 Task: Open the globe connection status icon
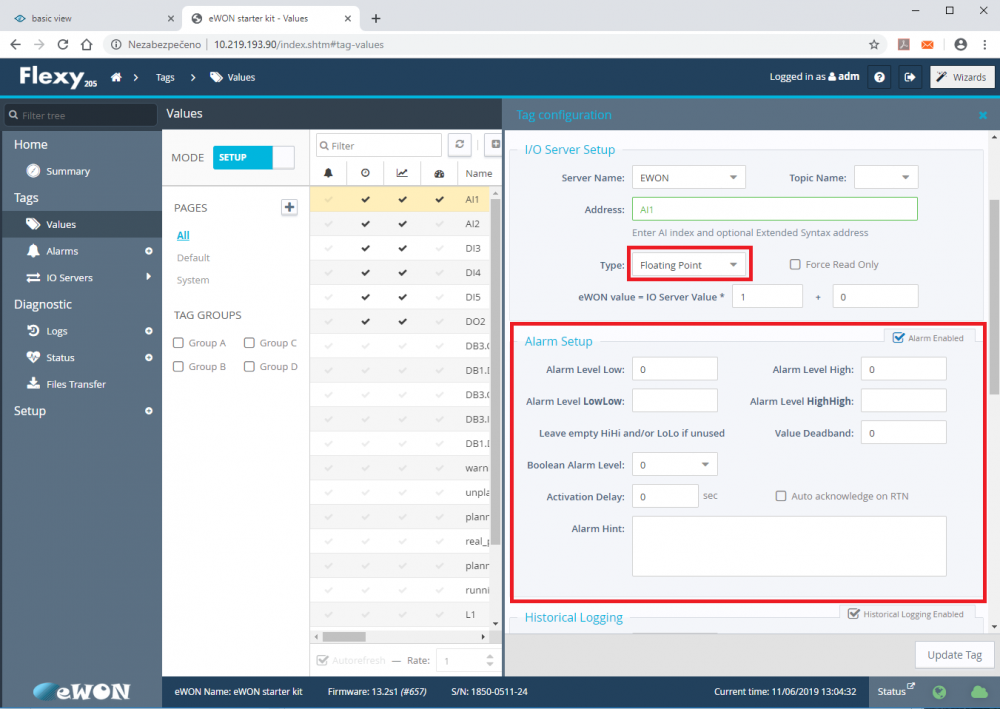point(939,692)
